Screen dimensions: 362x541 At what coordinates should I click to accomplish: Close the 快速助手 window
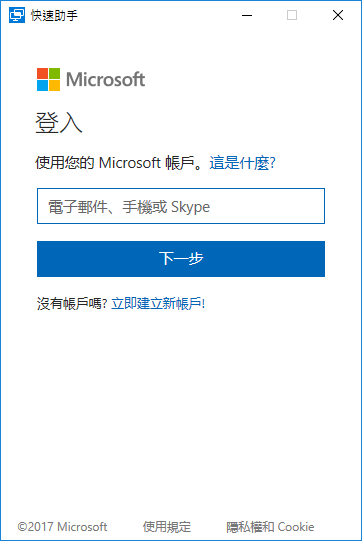(338, 15)
